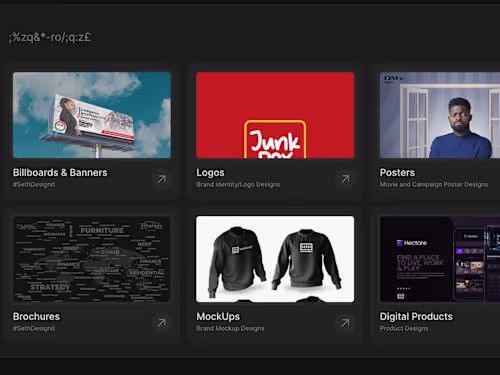Open the Logos category title
The image size is (500, 375).
210,173
